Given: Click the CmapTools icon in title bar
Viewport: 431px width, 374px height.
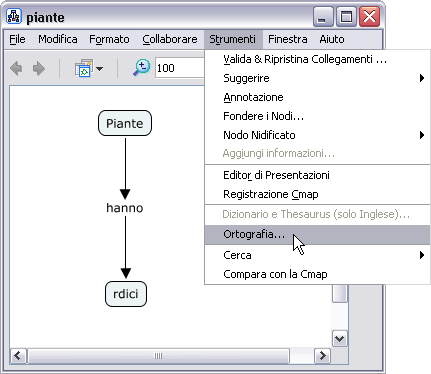Looking at the screenshot, I should [14, 17].
